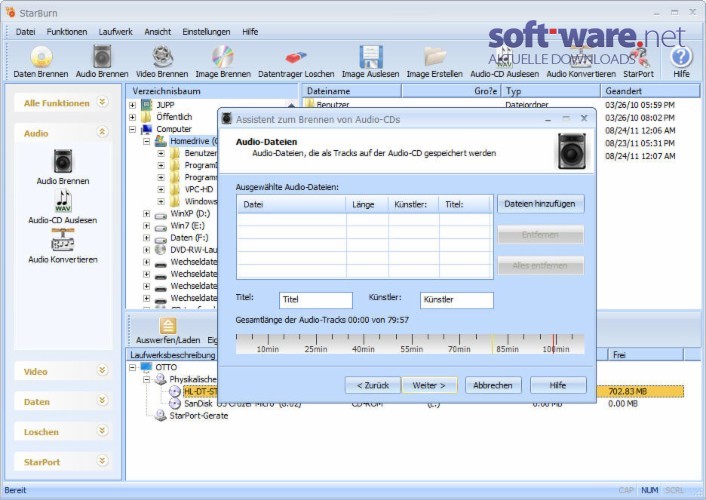Image resolution: width=706 pixels, height=500 pixels.
Task: Expand the Video sidebar panel
Action: point(103,370)
